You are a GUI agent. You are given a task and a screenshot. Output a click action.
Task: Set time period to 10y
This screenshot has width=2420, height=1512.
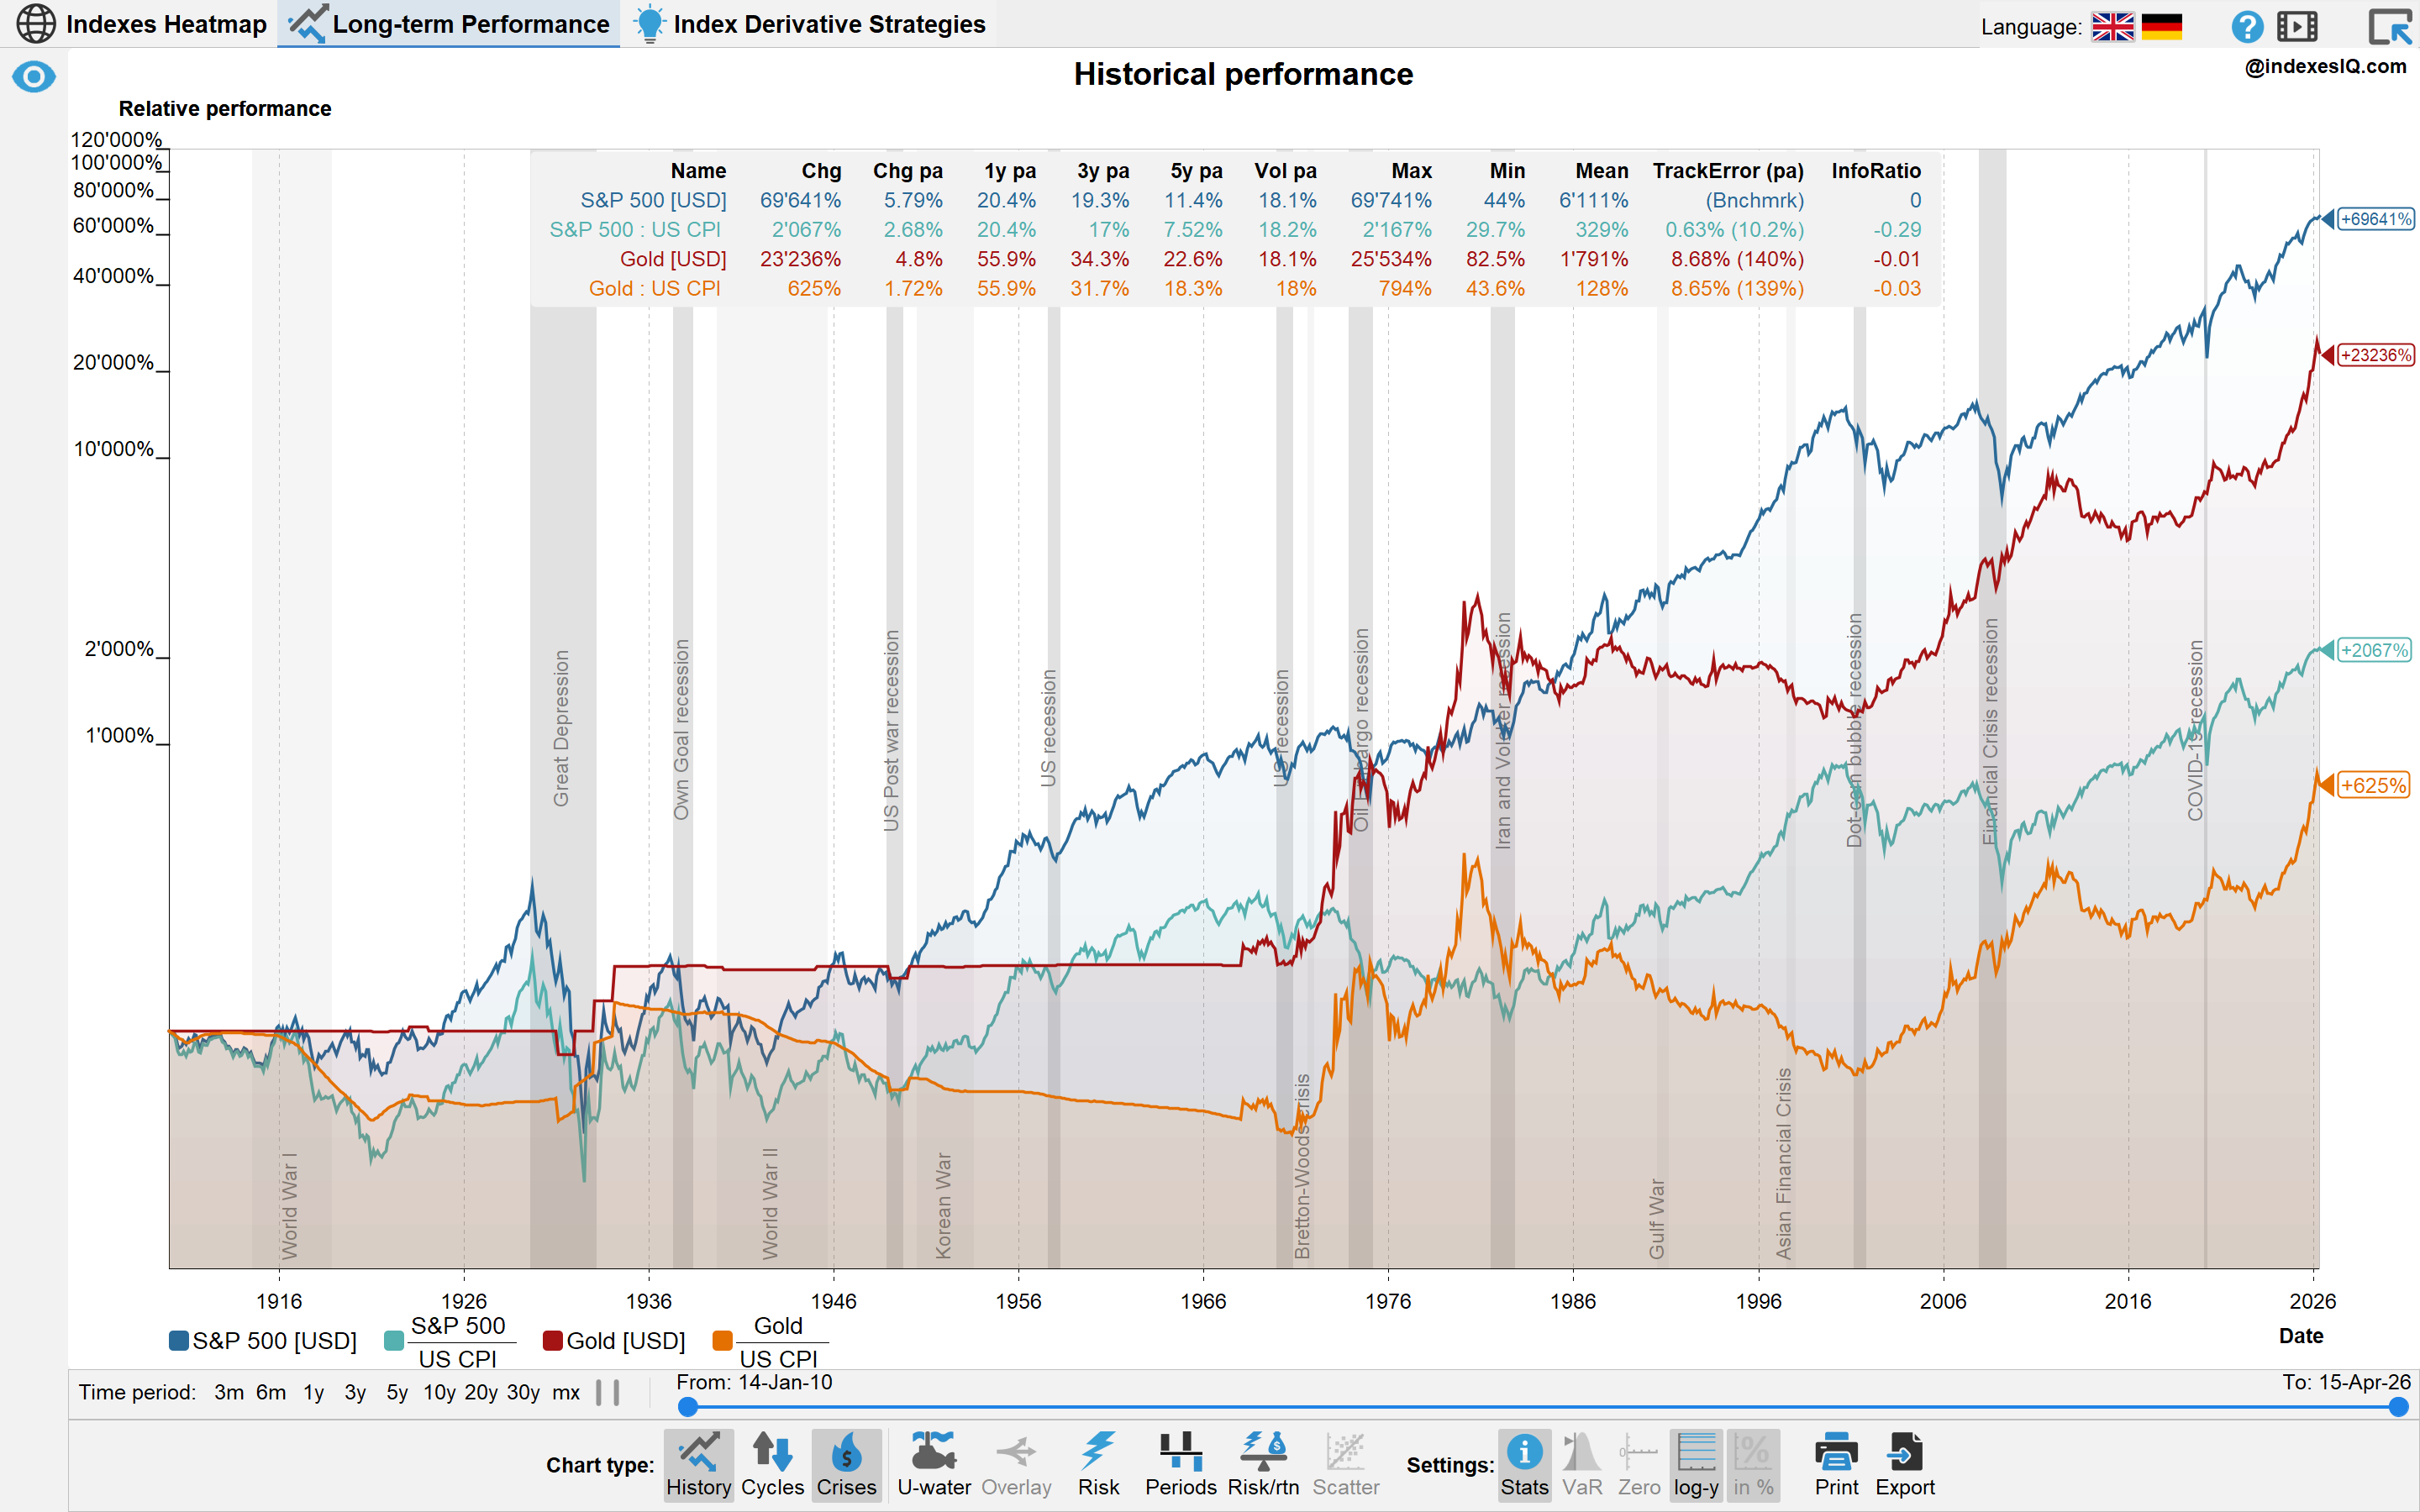(439, 1392)
